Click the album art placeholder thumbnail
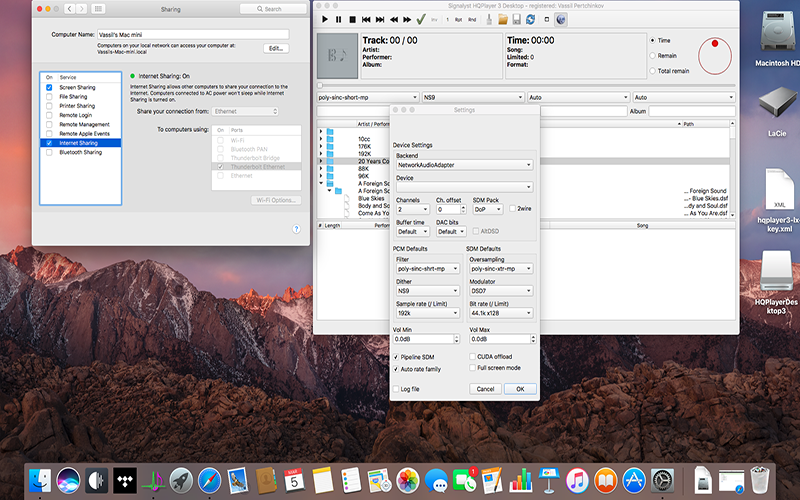800x500 pixels. click(337, 56)
